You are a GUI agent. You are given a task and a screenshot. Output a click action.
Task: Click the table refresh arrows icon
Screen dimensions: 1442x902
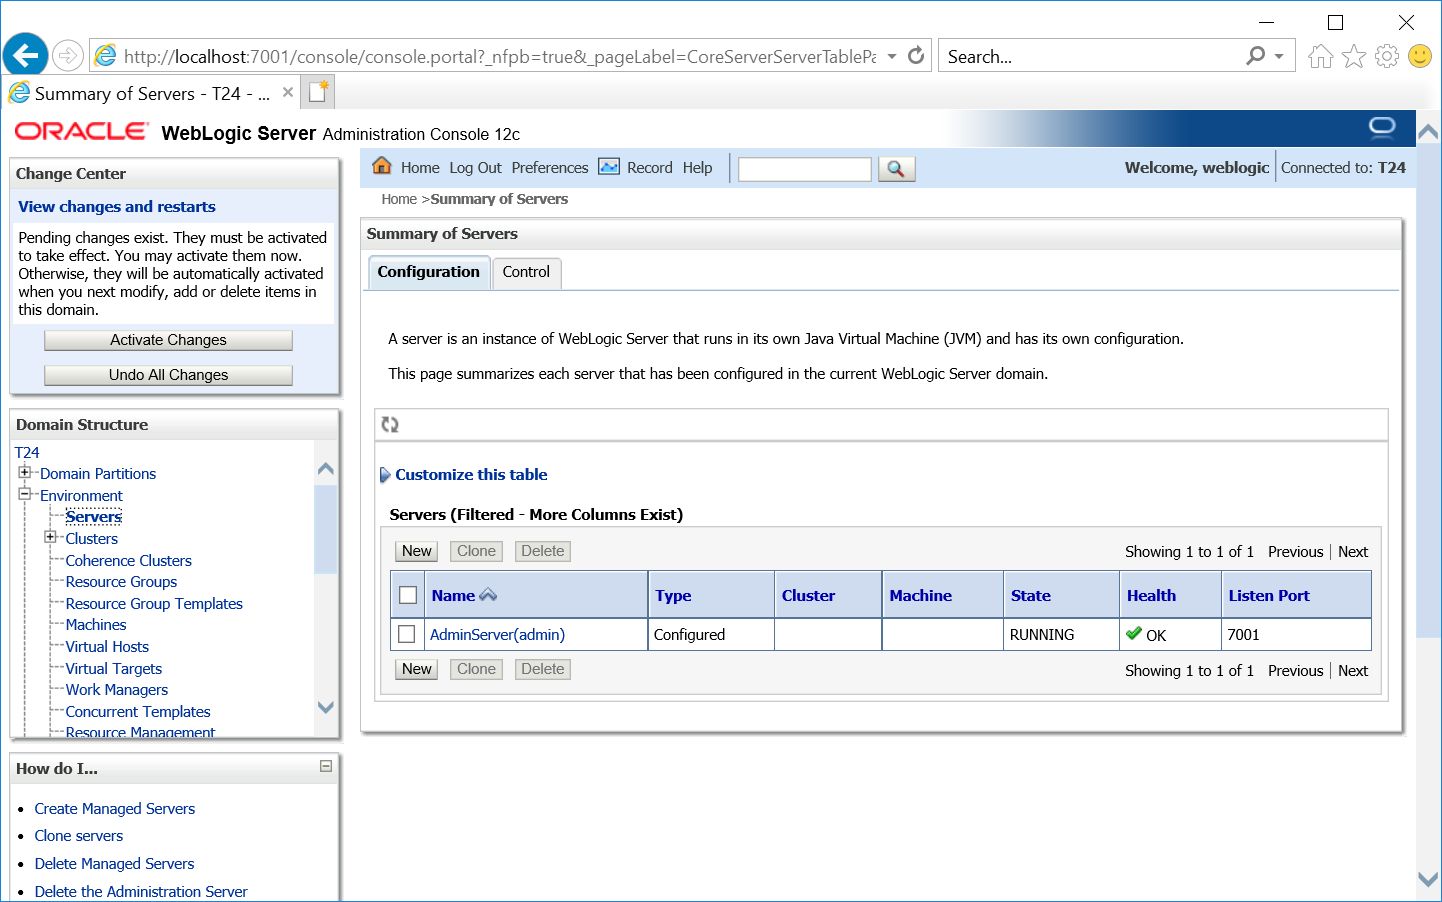(390, 425)
